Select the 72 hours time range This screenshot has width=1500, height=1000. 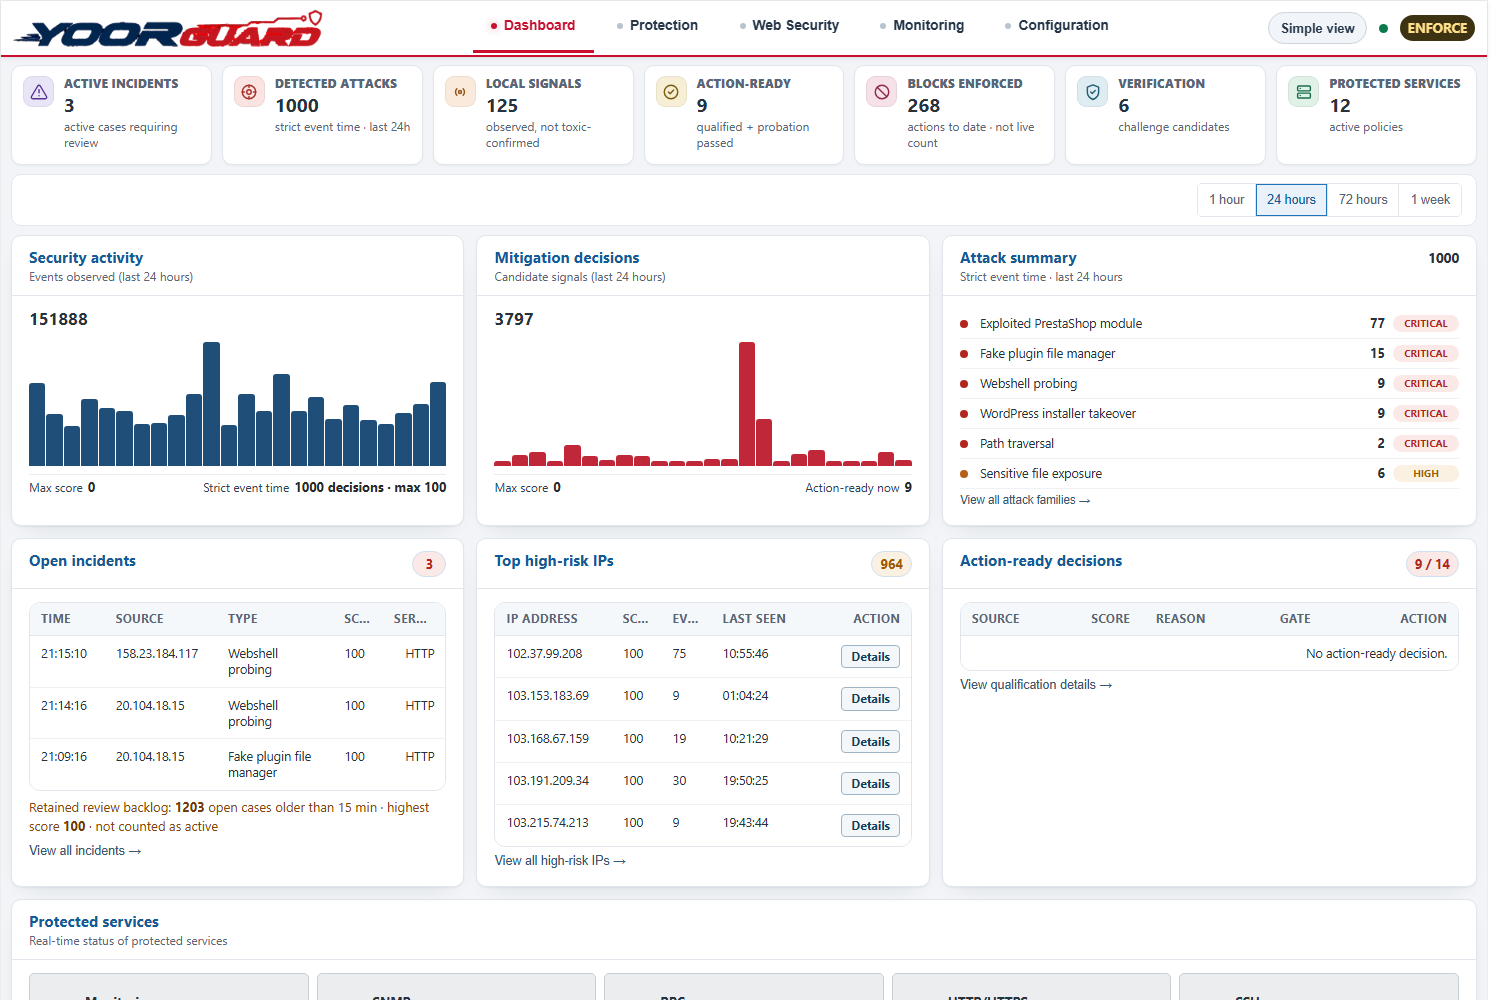1363,200
